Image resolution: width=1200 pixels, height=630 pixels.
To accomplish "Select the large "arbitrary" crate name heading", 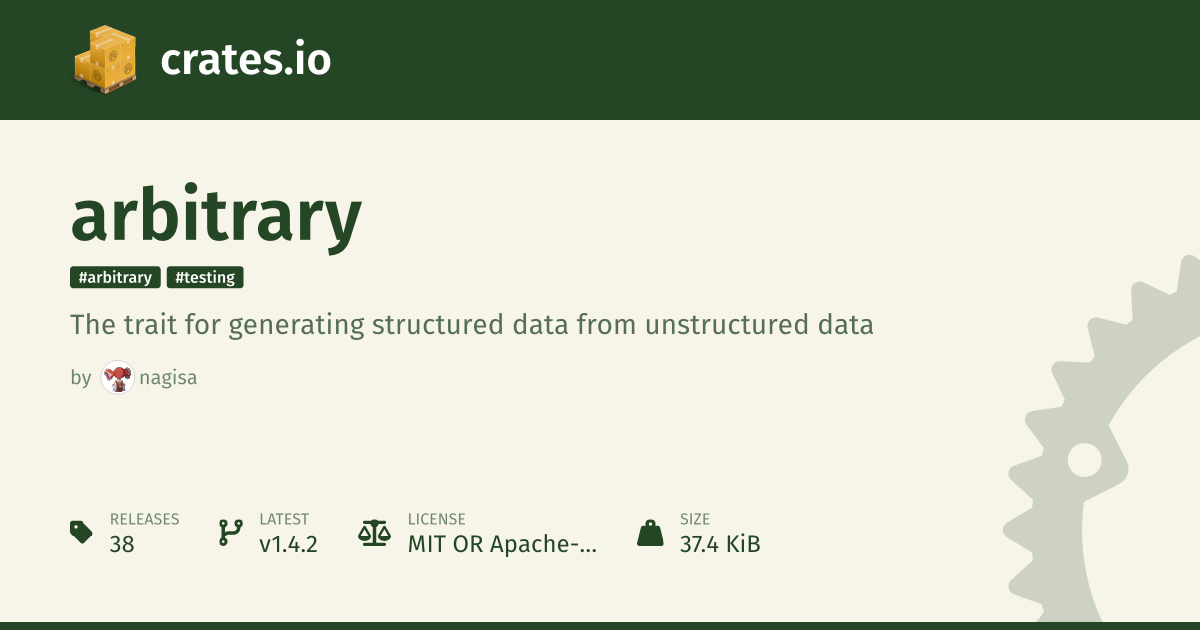I will (x=216, y=217).
